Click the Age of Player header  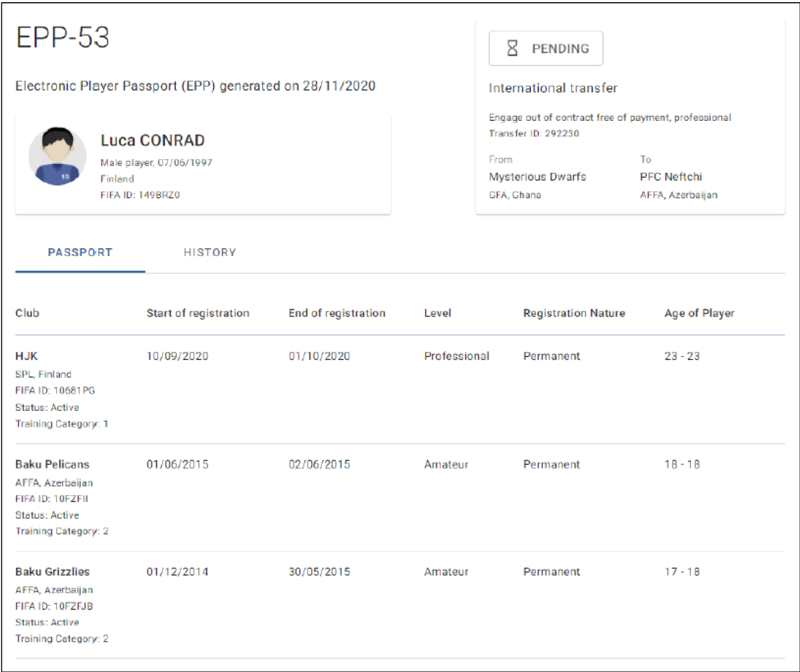tap(699, 313)
